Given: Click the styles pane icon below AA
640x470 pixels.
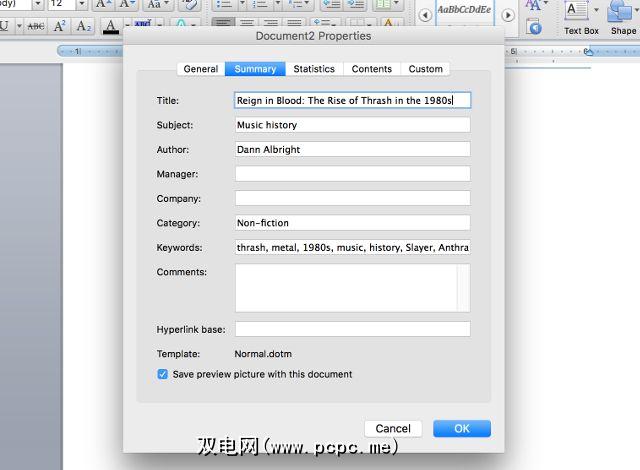Looking at the screenshot, I should pyautogui.click(x=534, y=27).
